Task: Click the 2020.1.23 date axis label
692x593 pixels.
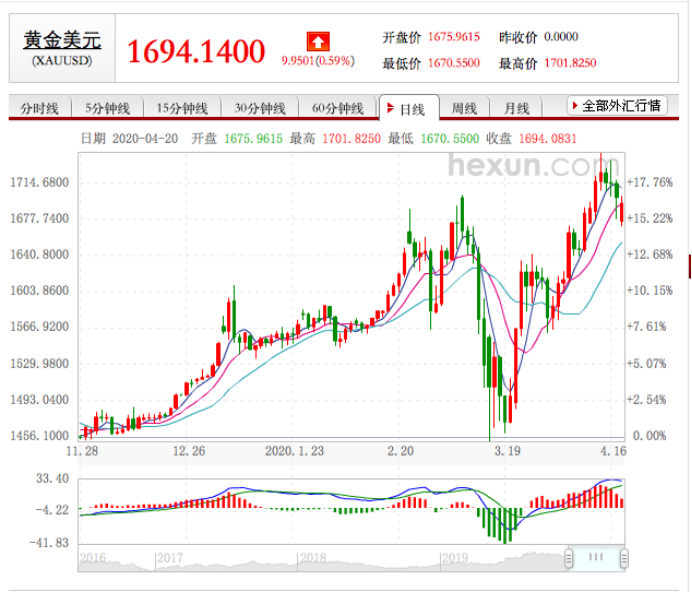Action: pyautogui.click(x=294, y=451)
